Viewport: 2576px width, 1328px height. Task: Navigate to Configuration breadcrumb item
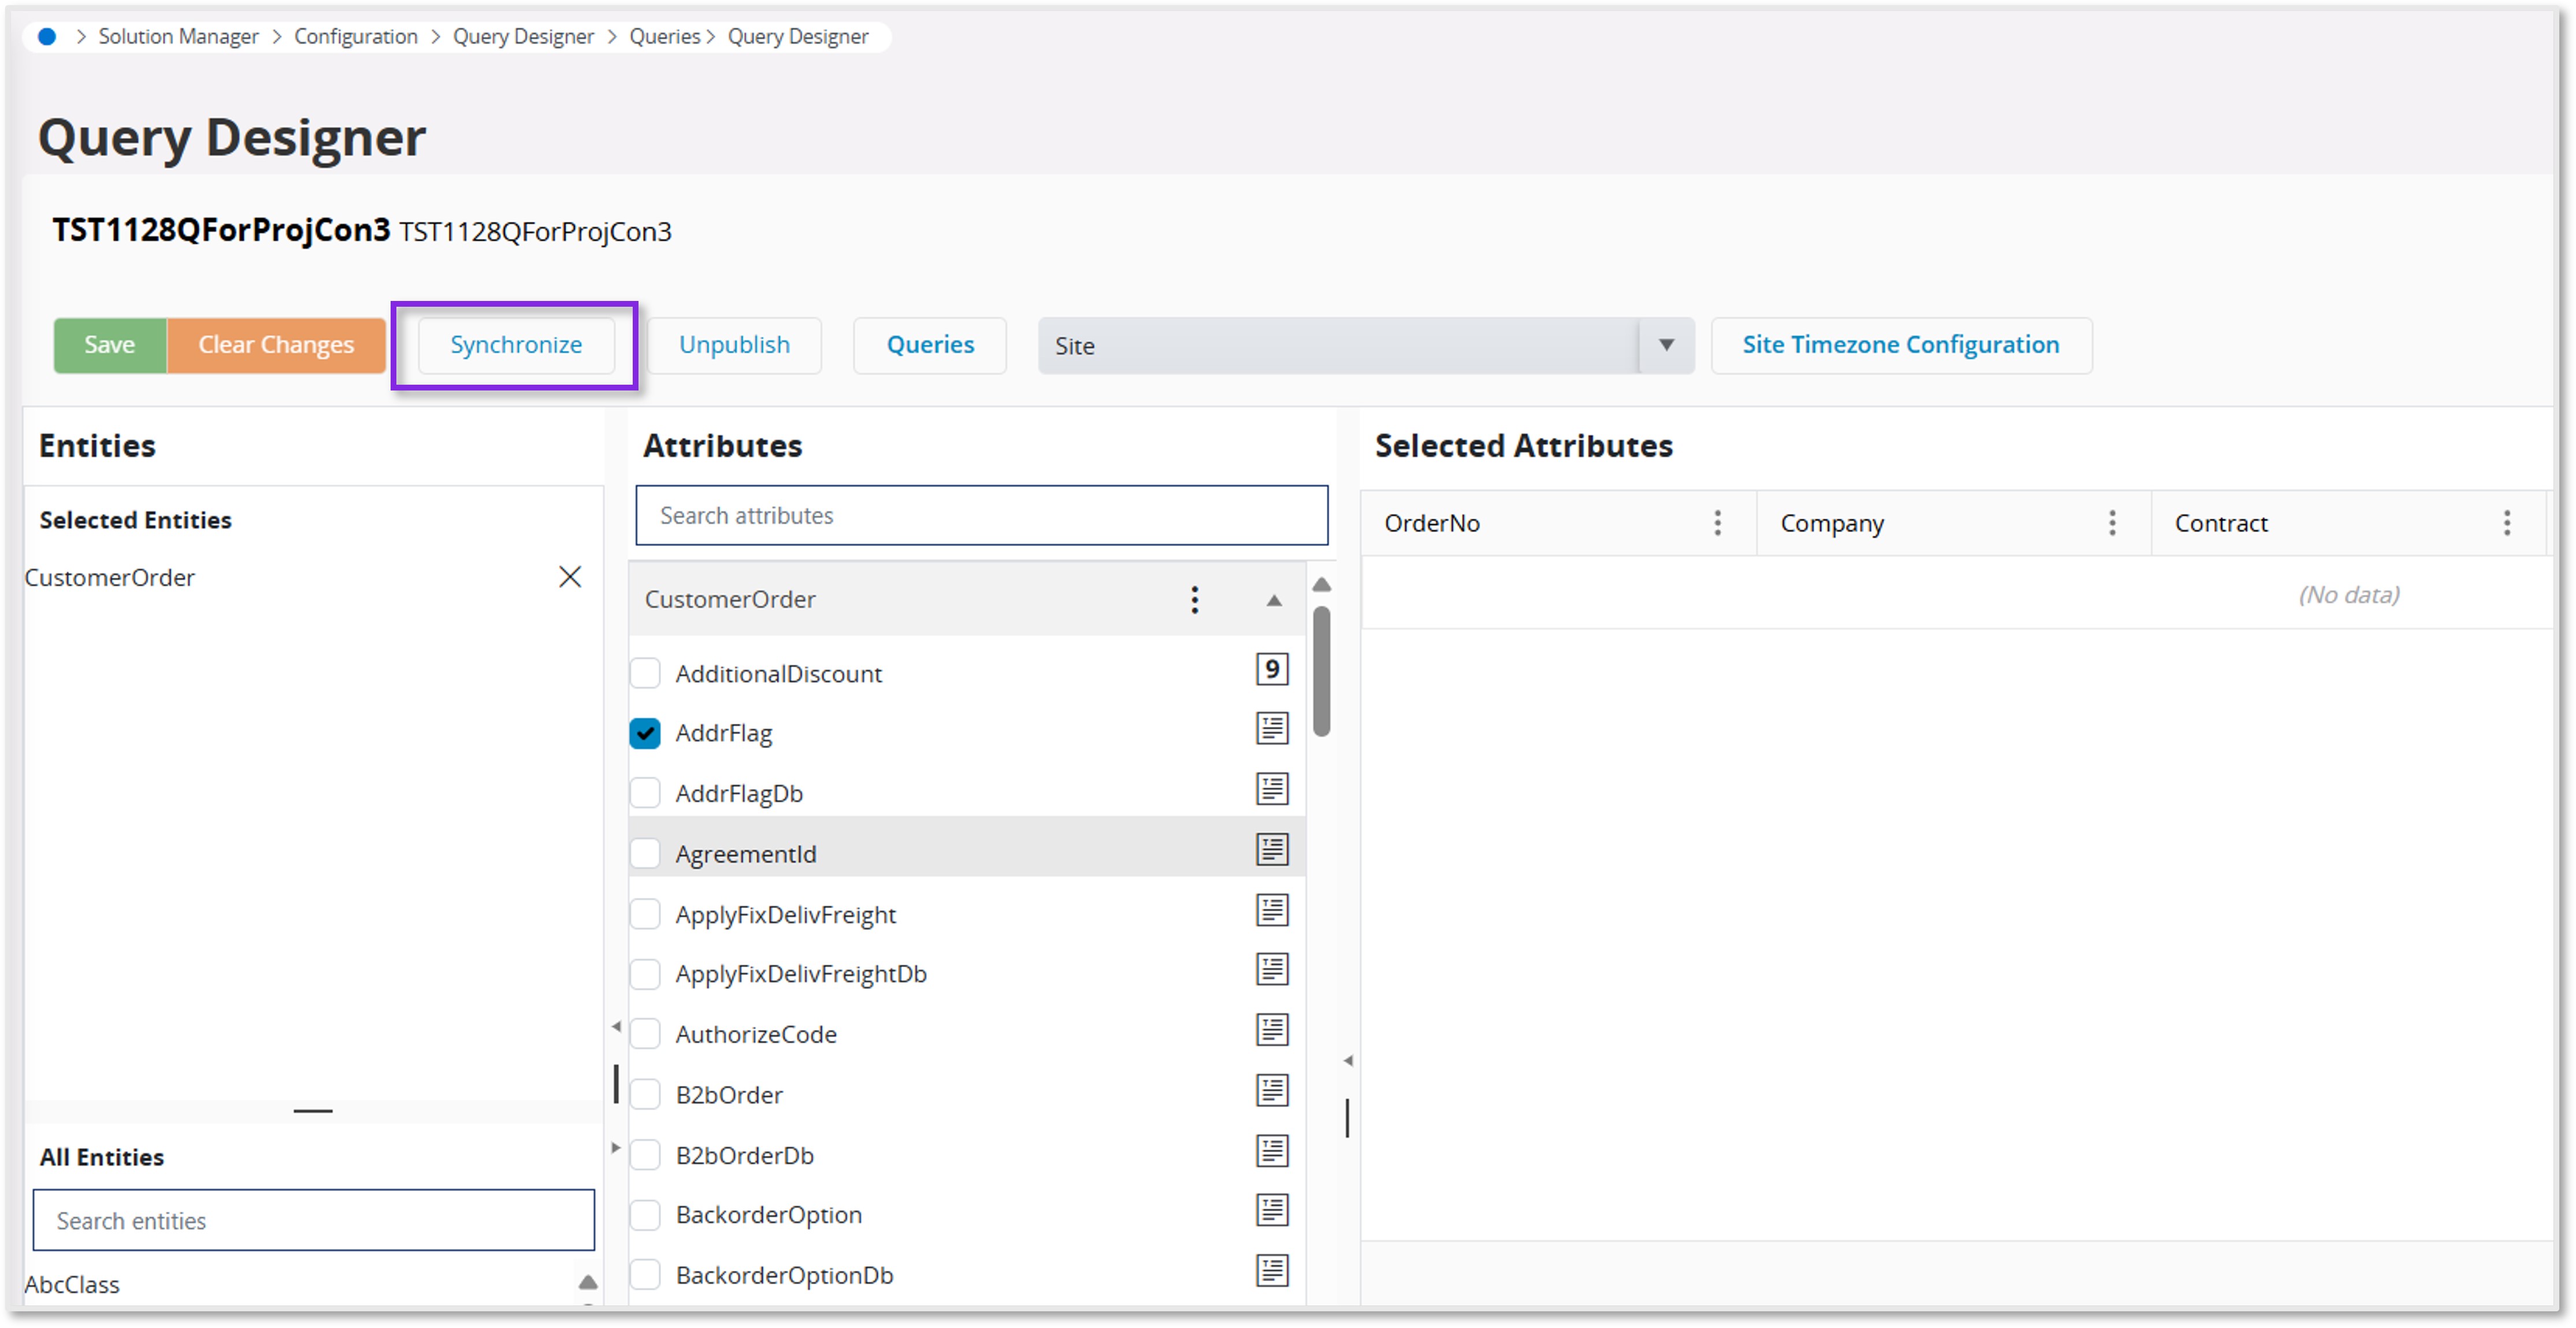355,37
